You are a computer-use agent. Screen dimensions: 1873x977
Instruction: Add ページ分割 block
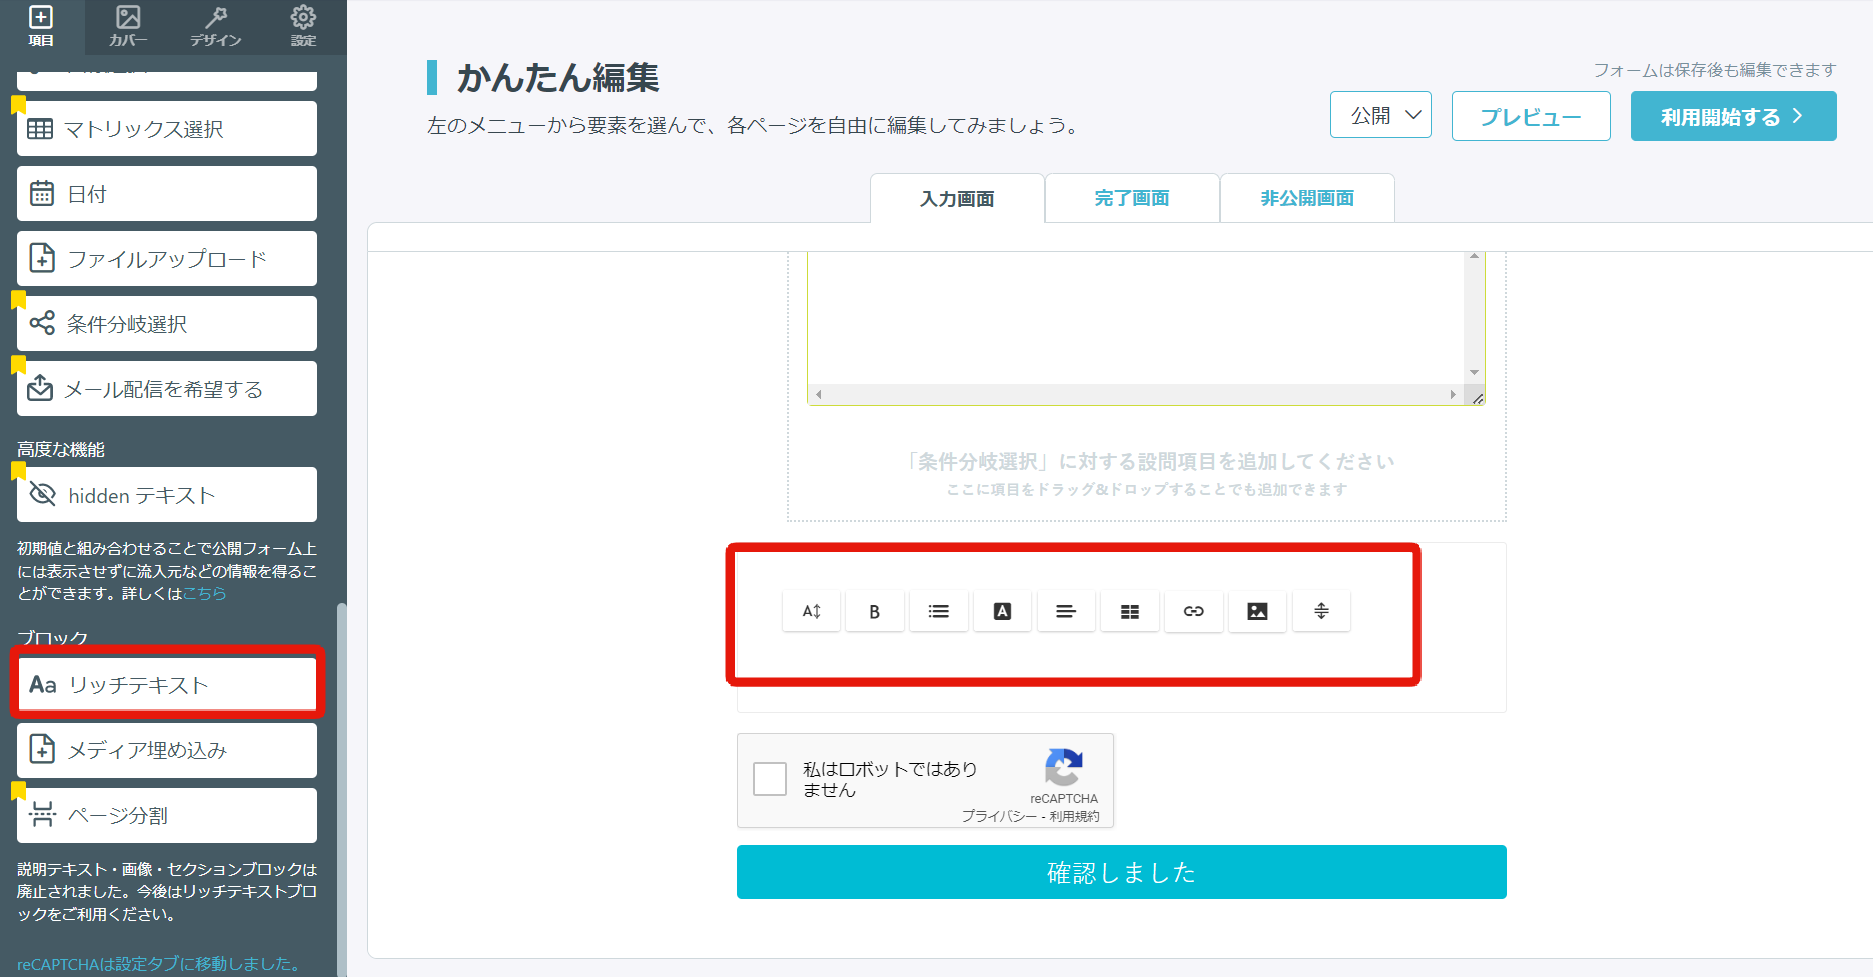[x=167, y=815]
